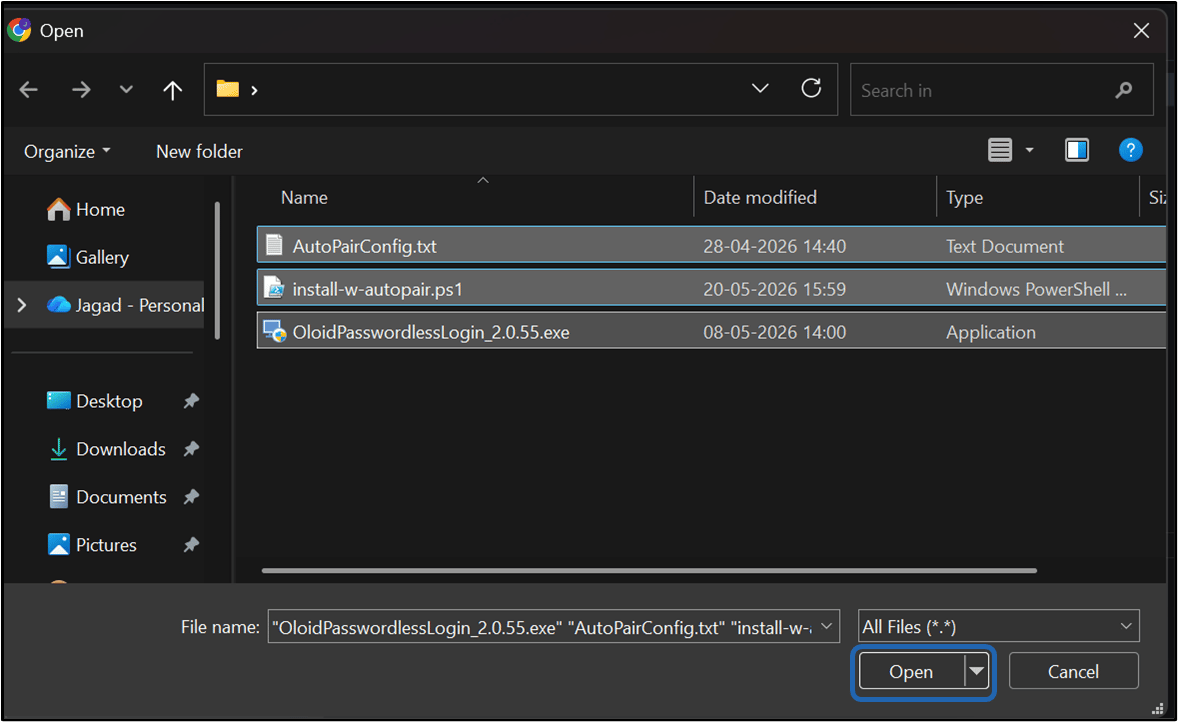Sort by Date modified column
Screen dimensions: 1178x722
[760, 198]
